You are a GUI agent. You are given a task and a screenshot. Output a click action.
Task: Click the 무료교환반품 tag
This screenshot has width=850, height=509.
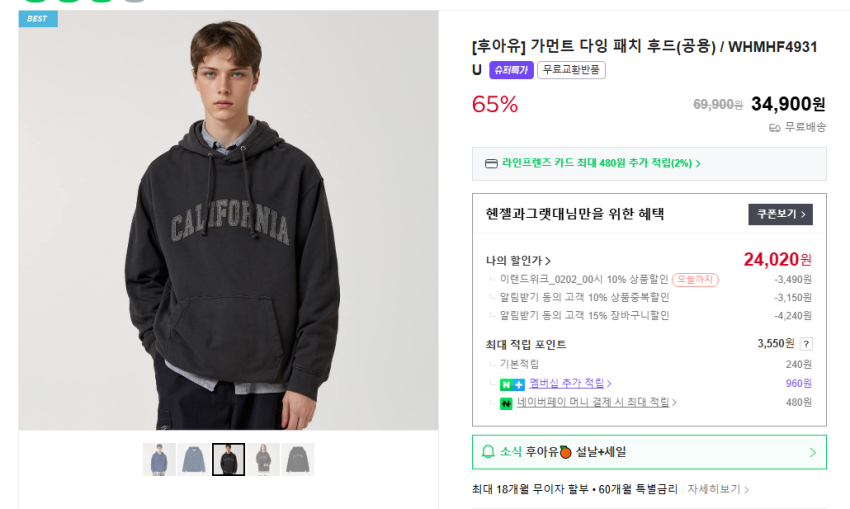[571, 70]
